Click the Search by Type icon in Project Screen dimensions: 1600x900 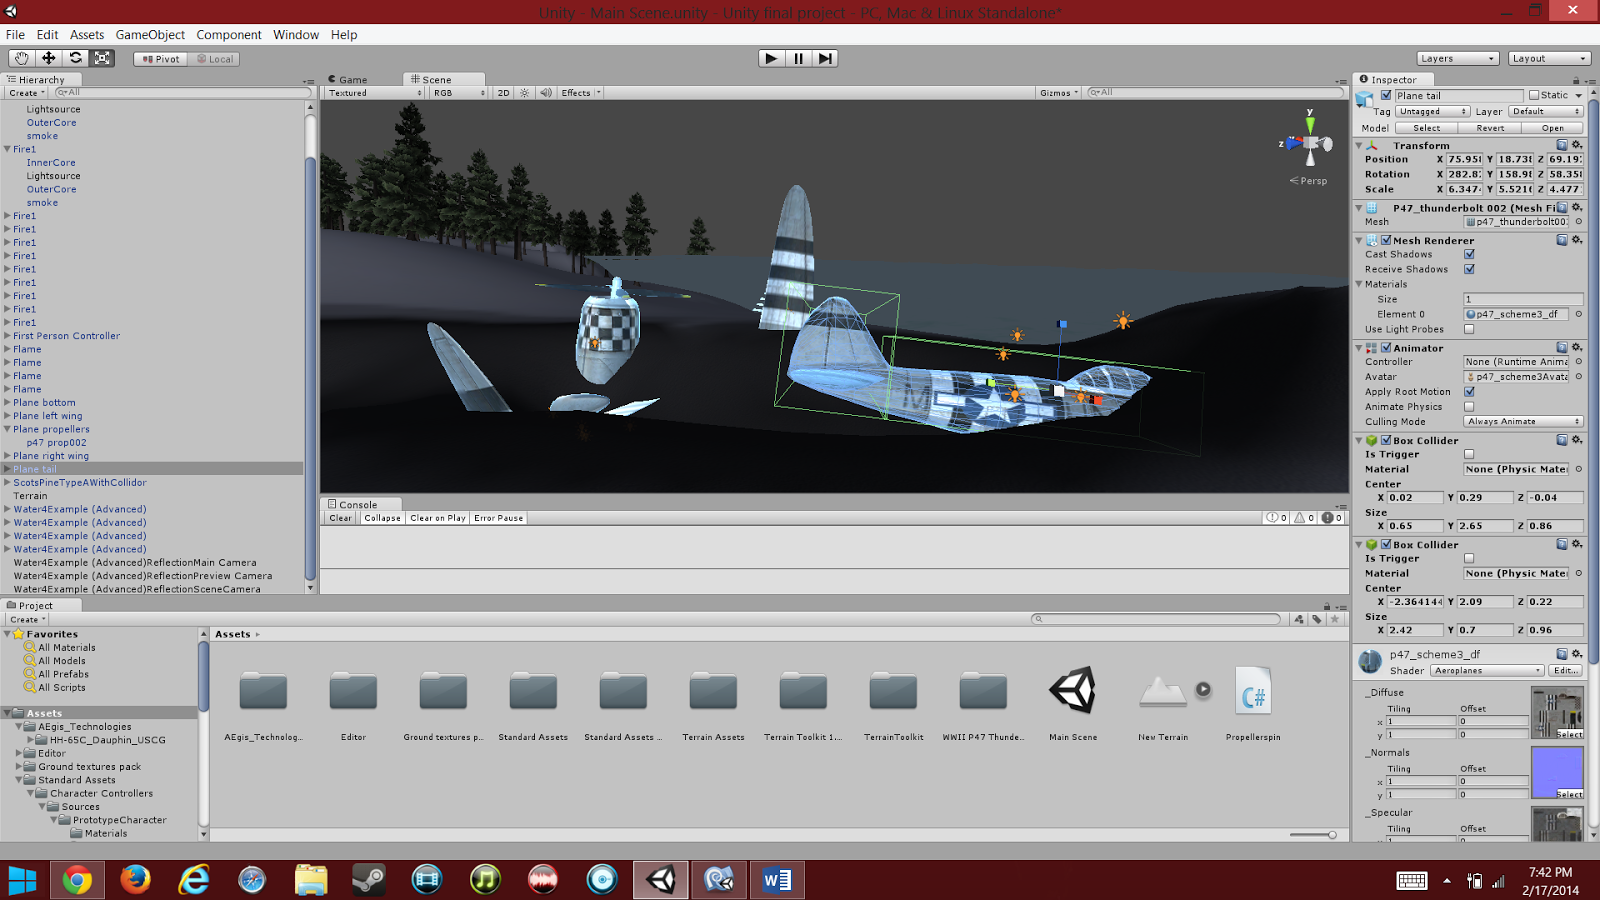[1299, 619]
